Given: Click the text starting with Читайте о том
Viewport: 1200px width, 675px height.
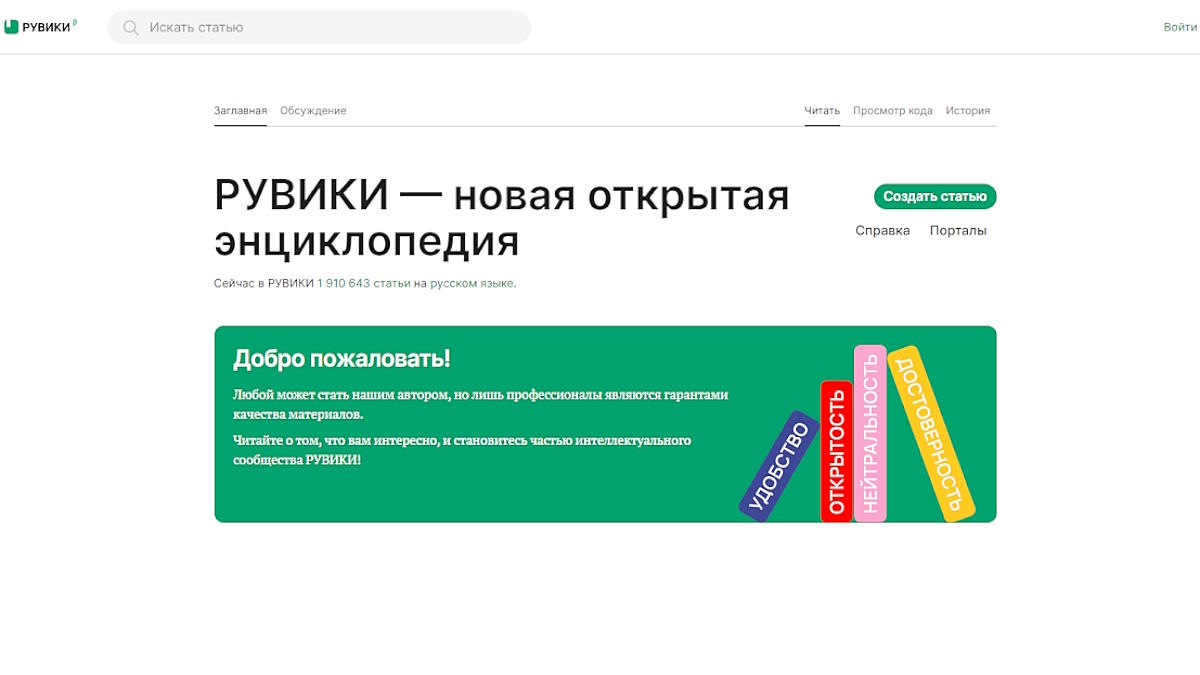Looking at the screenshot, I should tap(462, 450).
